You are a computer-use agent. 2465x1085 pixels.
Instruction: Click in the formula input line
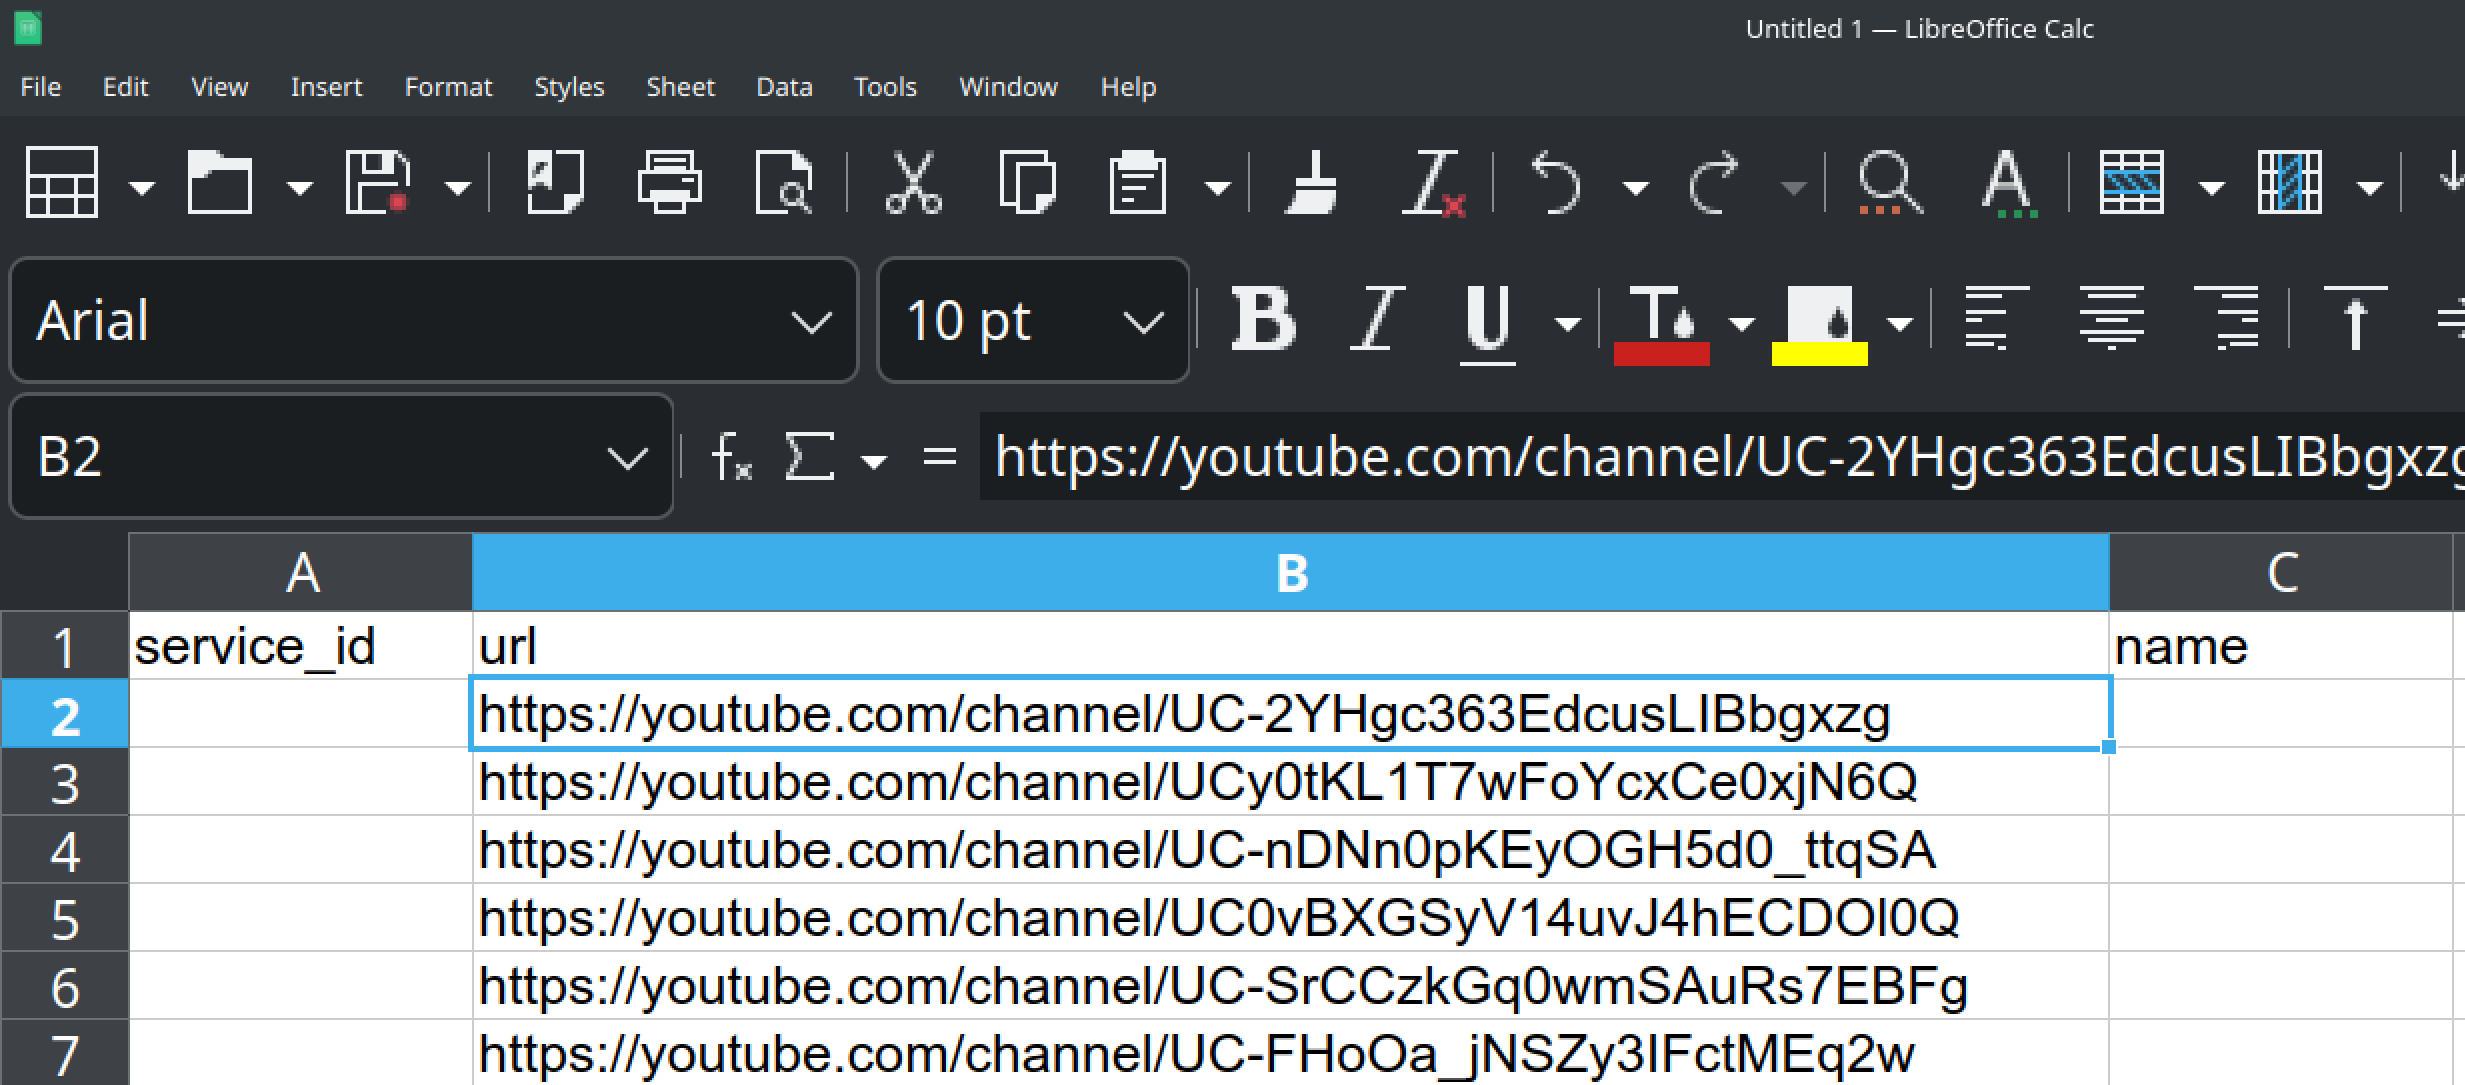coord(1722,456)
